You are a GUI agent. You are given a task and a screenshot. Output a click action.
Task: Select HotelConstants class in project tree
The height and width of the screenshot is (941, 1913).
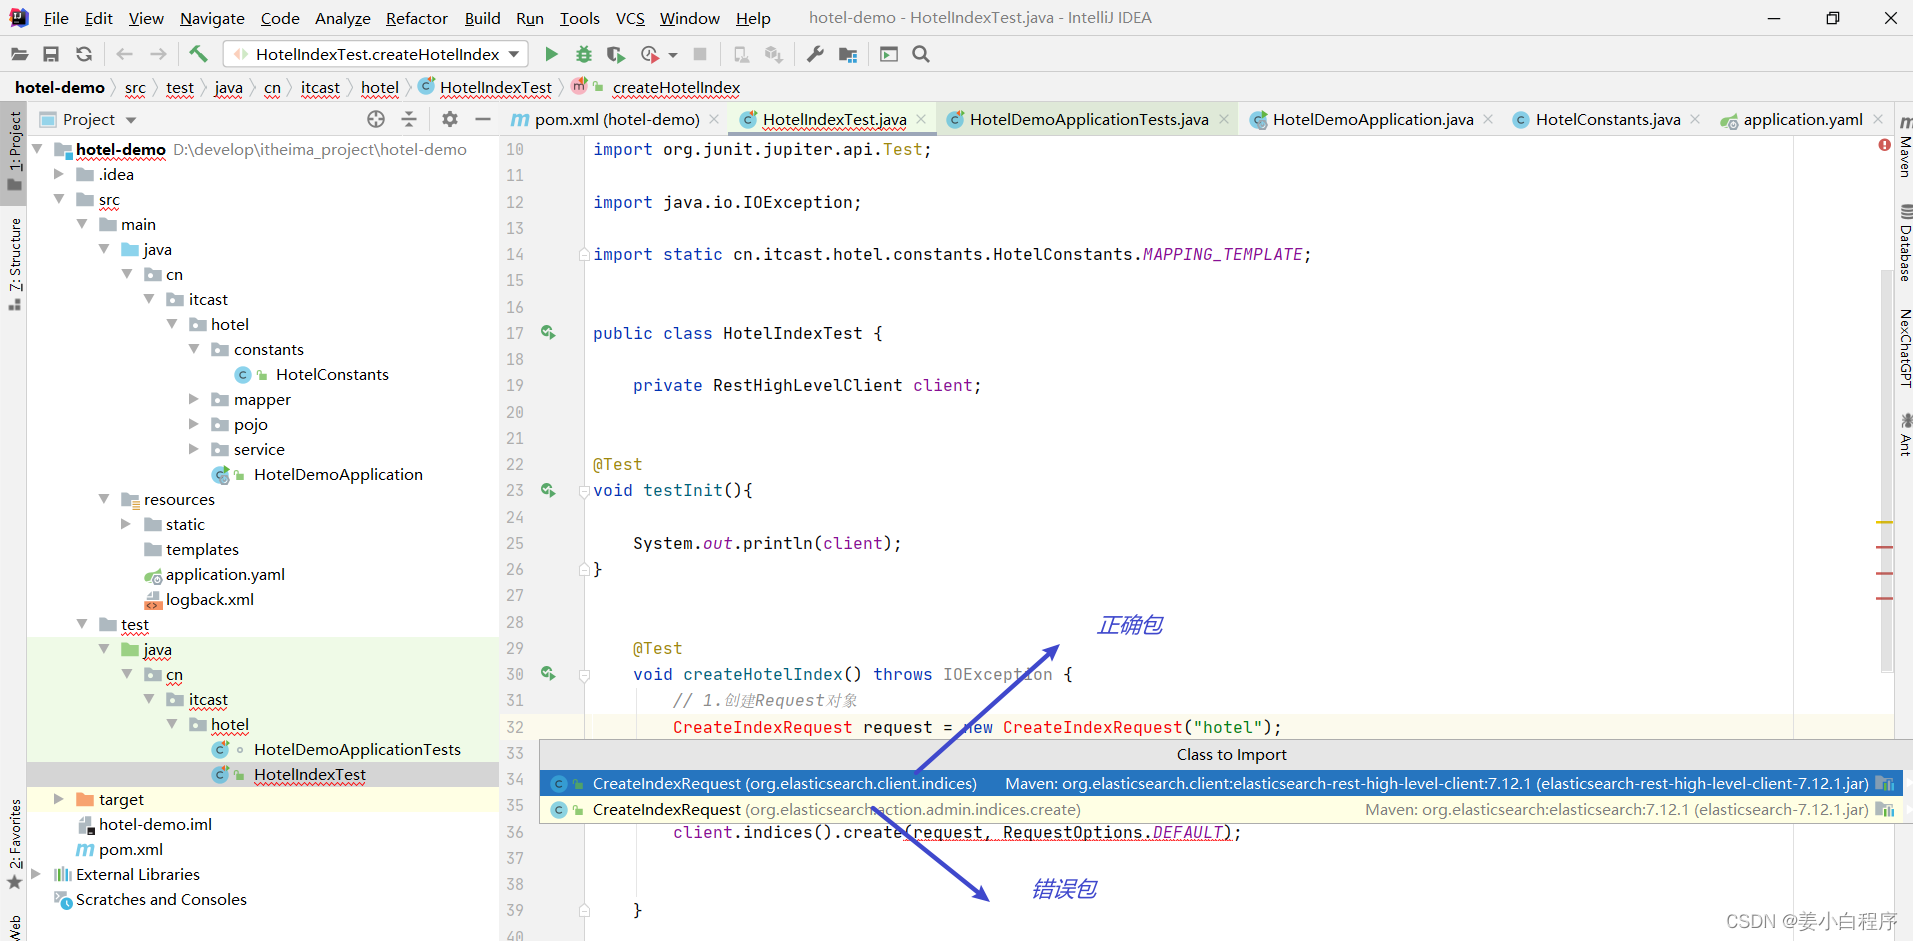pos(332,374)
